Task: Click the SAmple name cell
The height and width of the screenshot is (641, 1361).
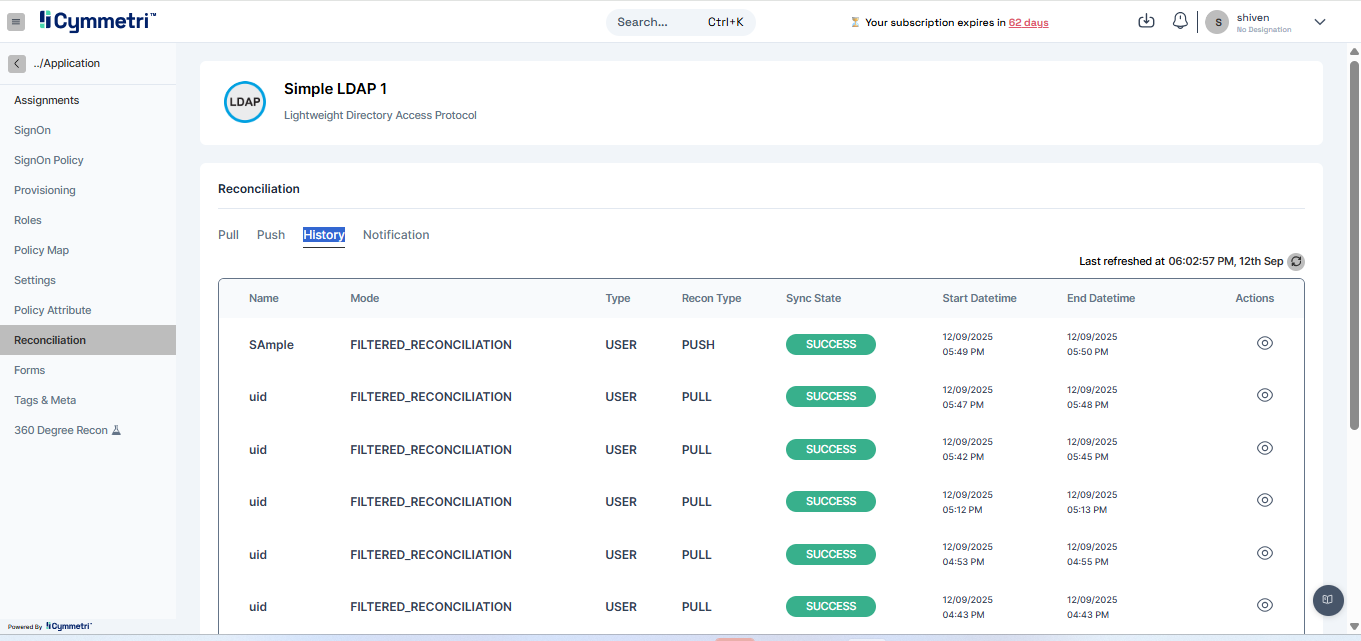Action: click(271, 345)
